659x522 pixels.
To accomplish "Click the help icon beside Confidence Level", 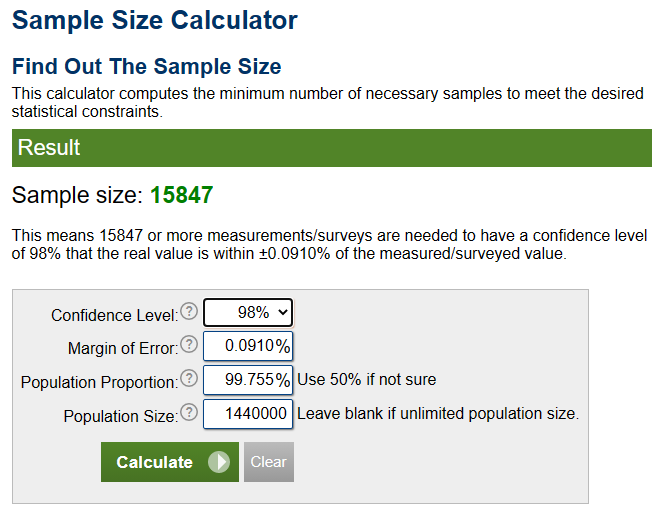I will (189, 312).
